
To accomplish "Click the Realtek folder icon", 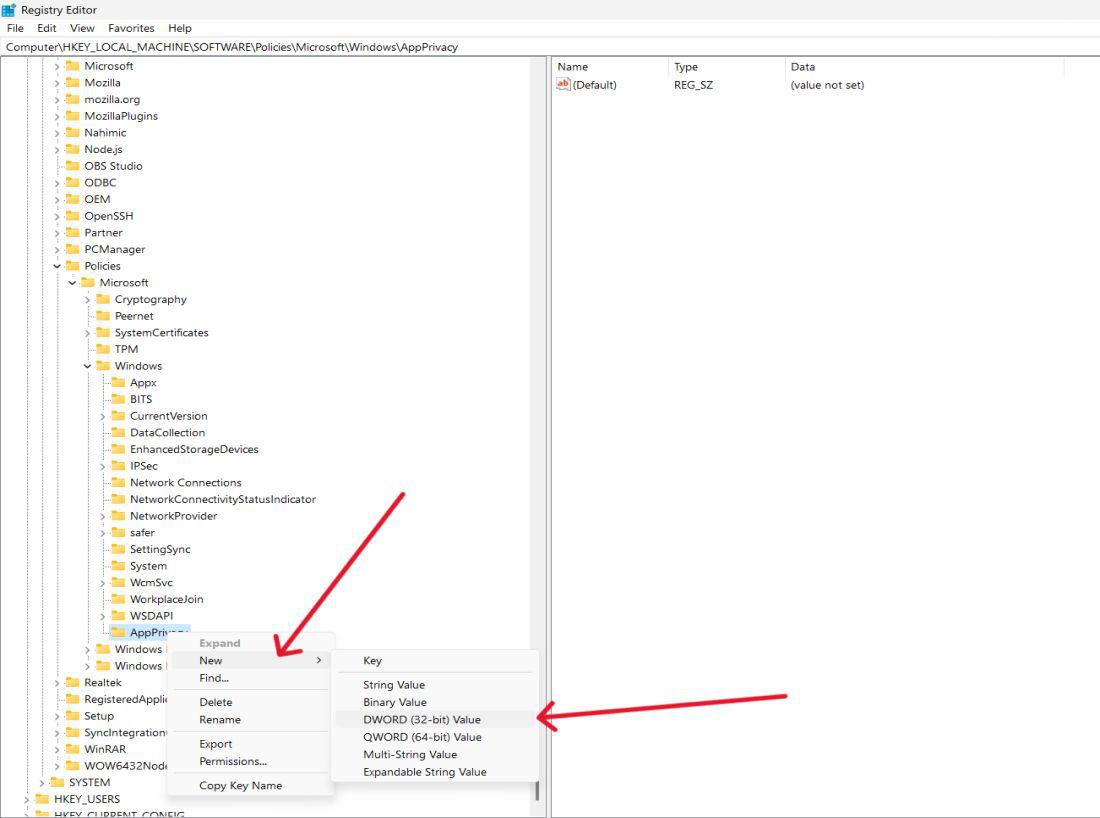I will (72, 682).
